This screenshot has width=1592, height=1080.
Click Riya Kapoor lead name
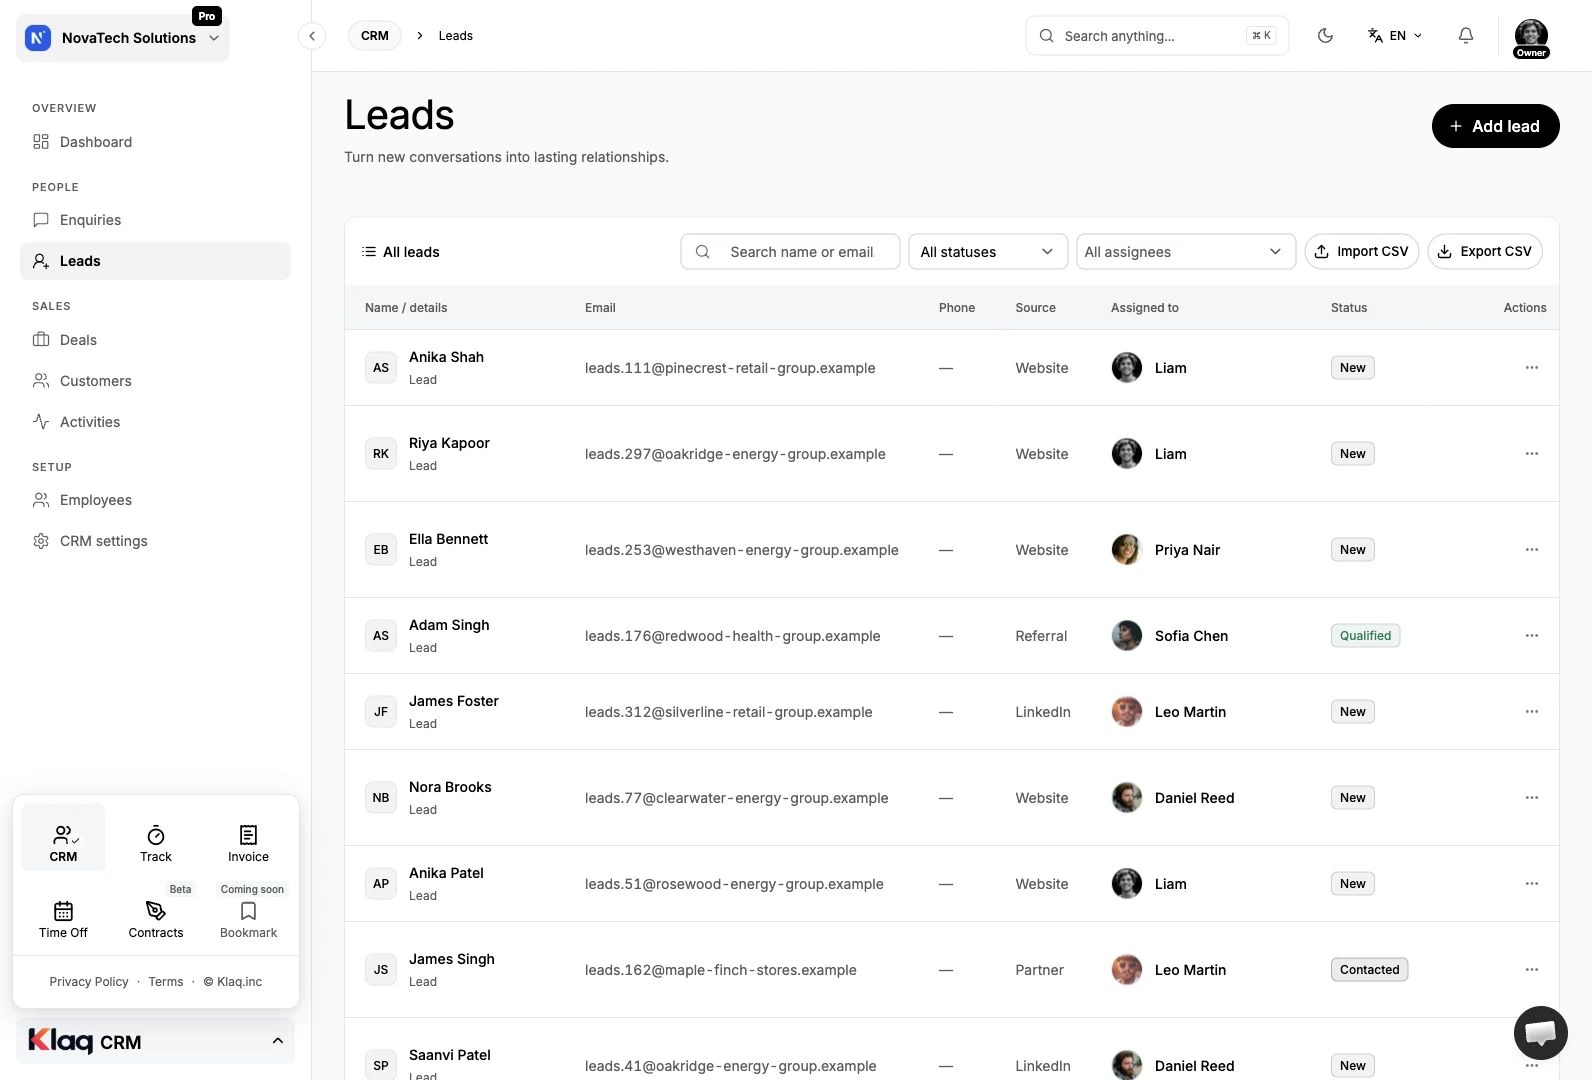(x=449, y=443)
